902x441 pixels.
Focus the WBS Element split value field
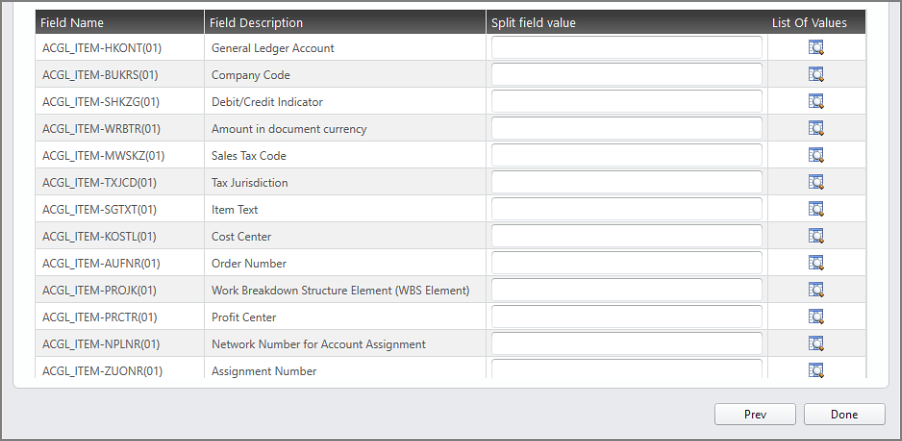click(x=626, y=290)
